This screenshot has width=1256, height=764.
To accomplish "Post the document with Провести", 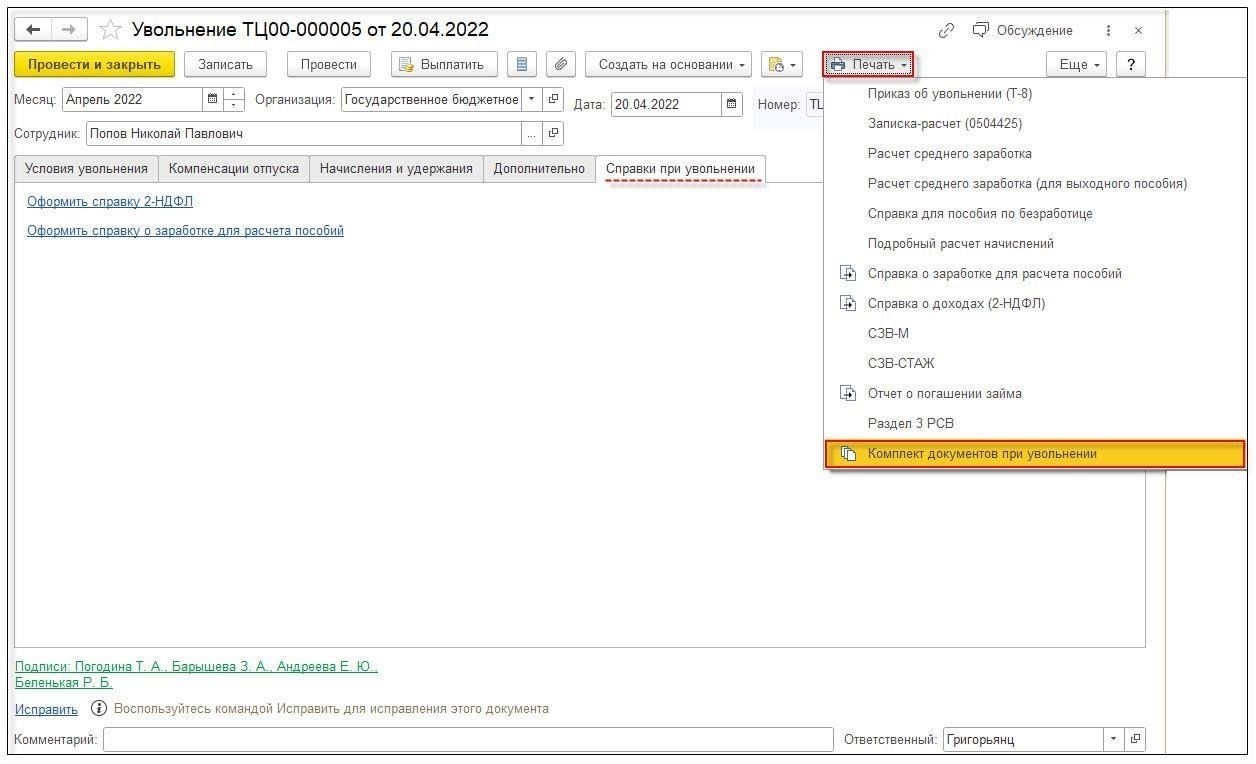I will point(329,64).
